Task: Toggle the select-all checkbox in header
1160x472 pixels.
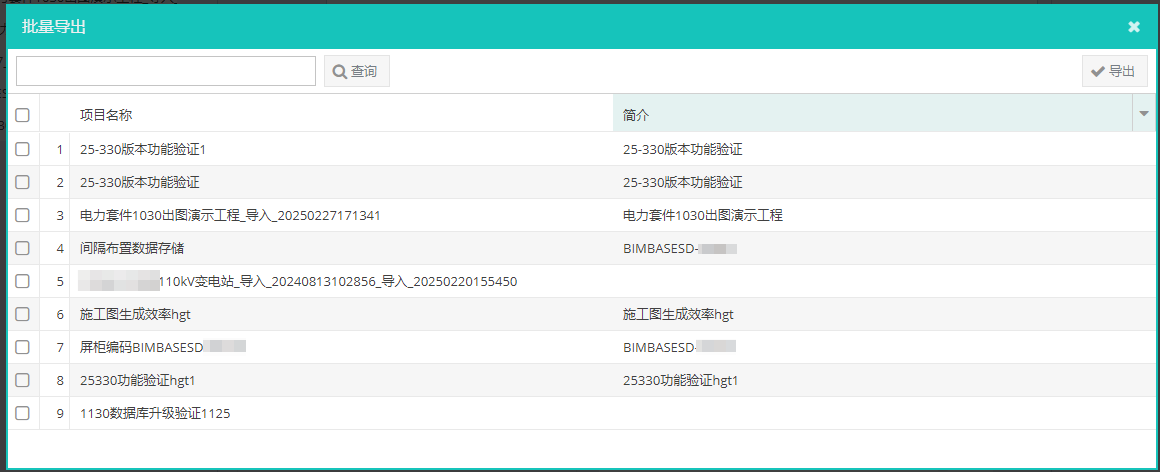Action: [x=22, y=115]
